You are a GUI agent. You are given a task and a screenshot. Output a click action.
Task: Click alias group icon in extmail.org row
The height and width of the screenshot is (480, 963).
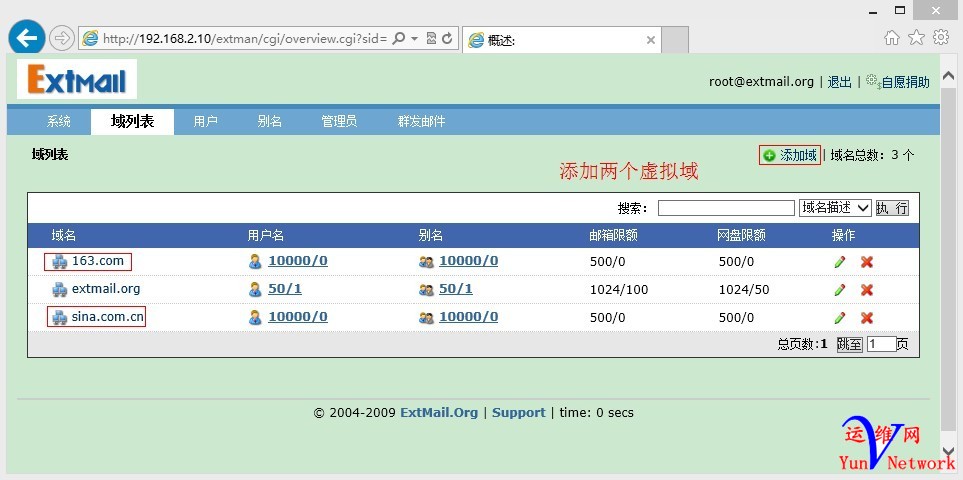(426, 290)
